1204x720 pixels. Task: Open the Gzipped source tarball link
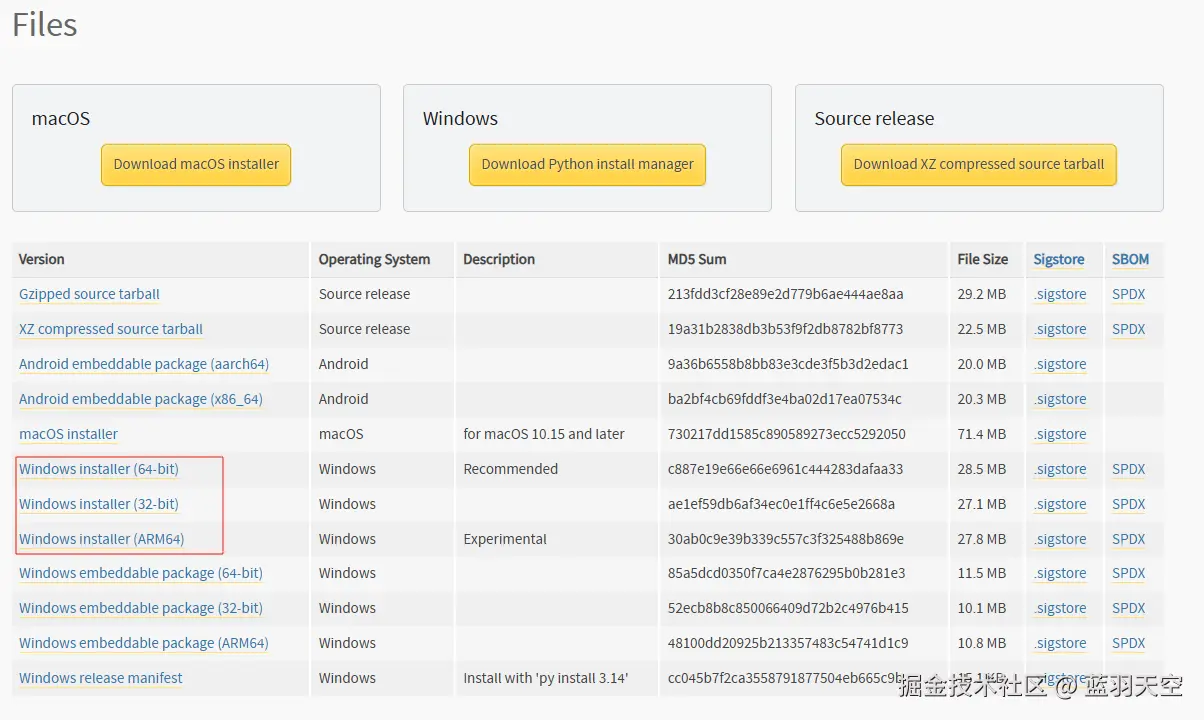89,294
